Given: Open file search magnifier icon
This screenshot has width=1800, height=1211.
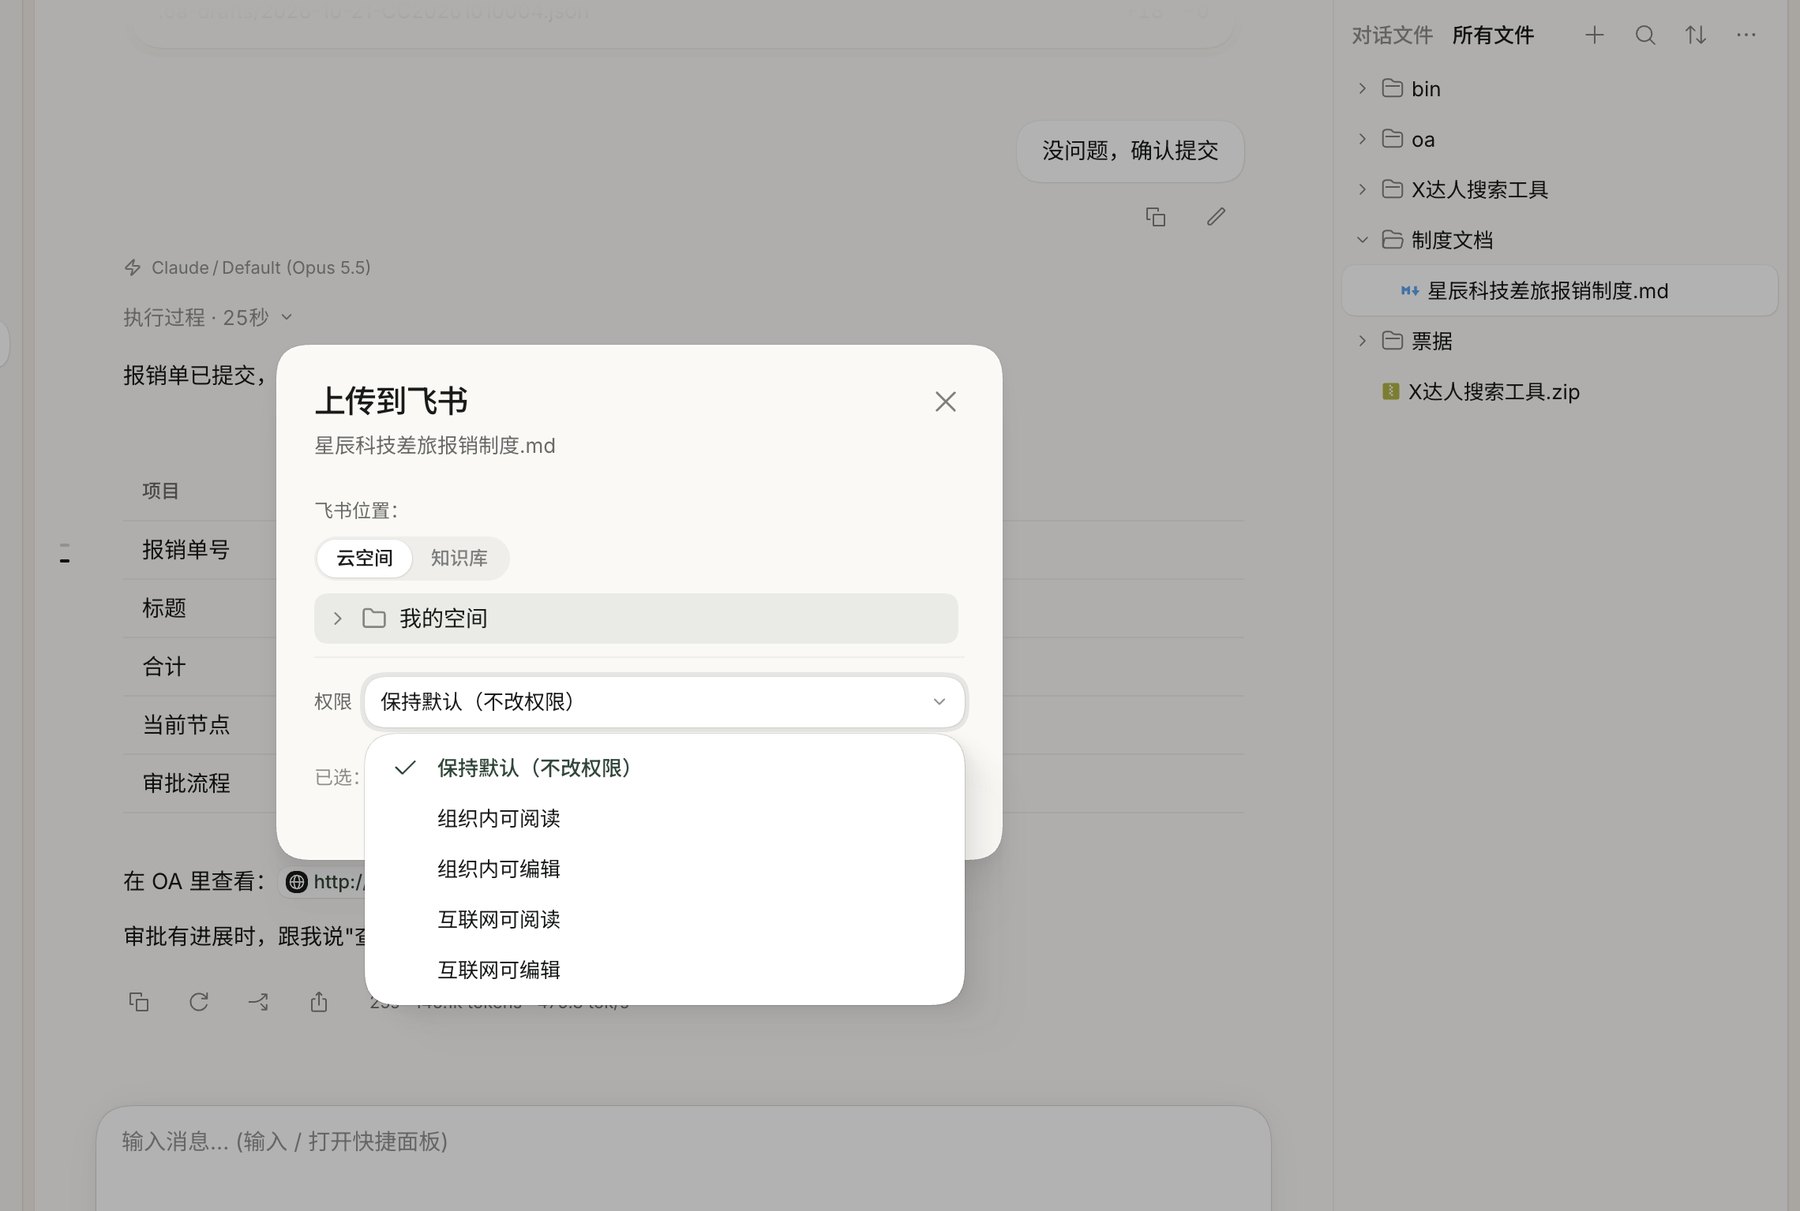Looking at the screenshot, I should pos(1645,35).
